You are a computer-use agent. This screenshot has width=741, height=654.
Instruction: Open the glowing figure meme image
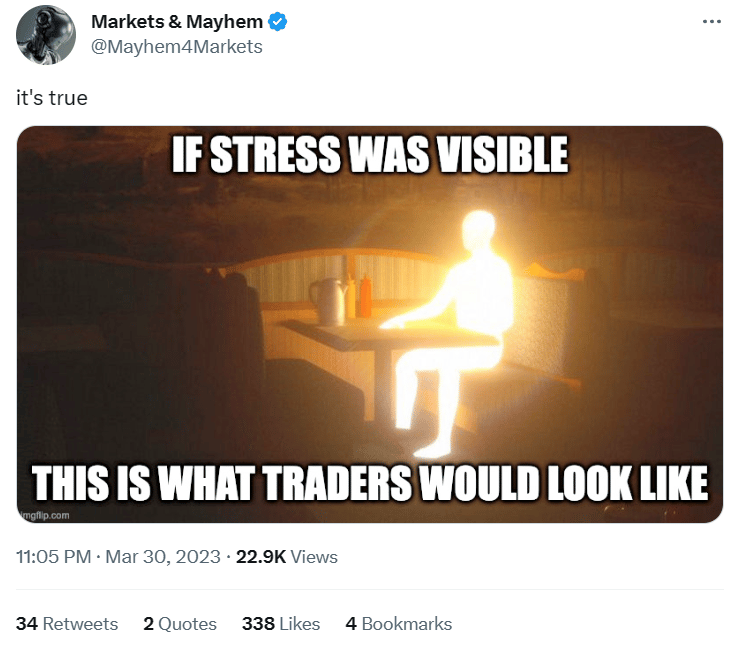point(370,324)
